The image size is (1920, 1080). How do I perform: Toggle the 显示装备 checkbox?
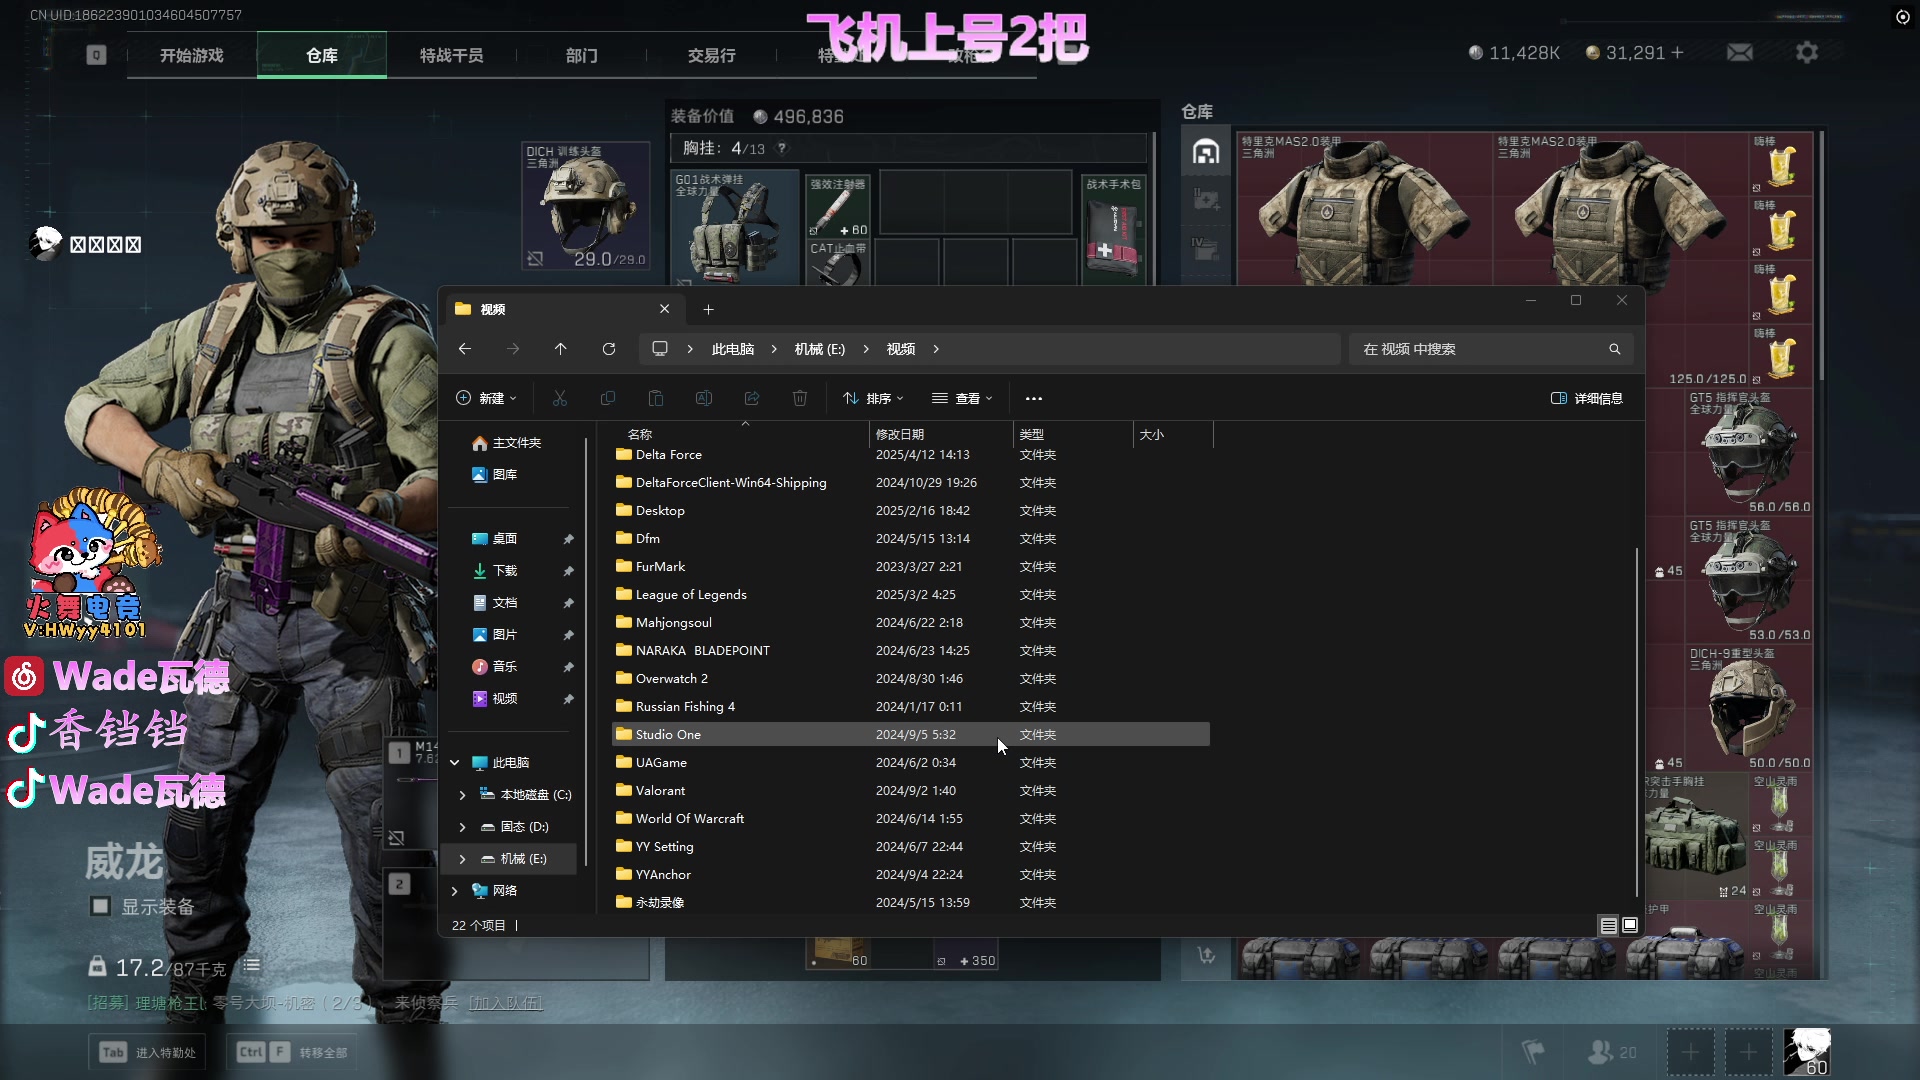tap(100, 906)
